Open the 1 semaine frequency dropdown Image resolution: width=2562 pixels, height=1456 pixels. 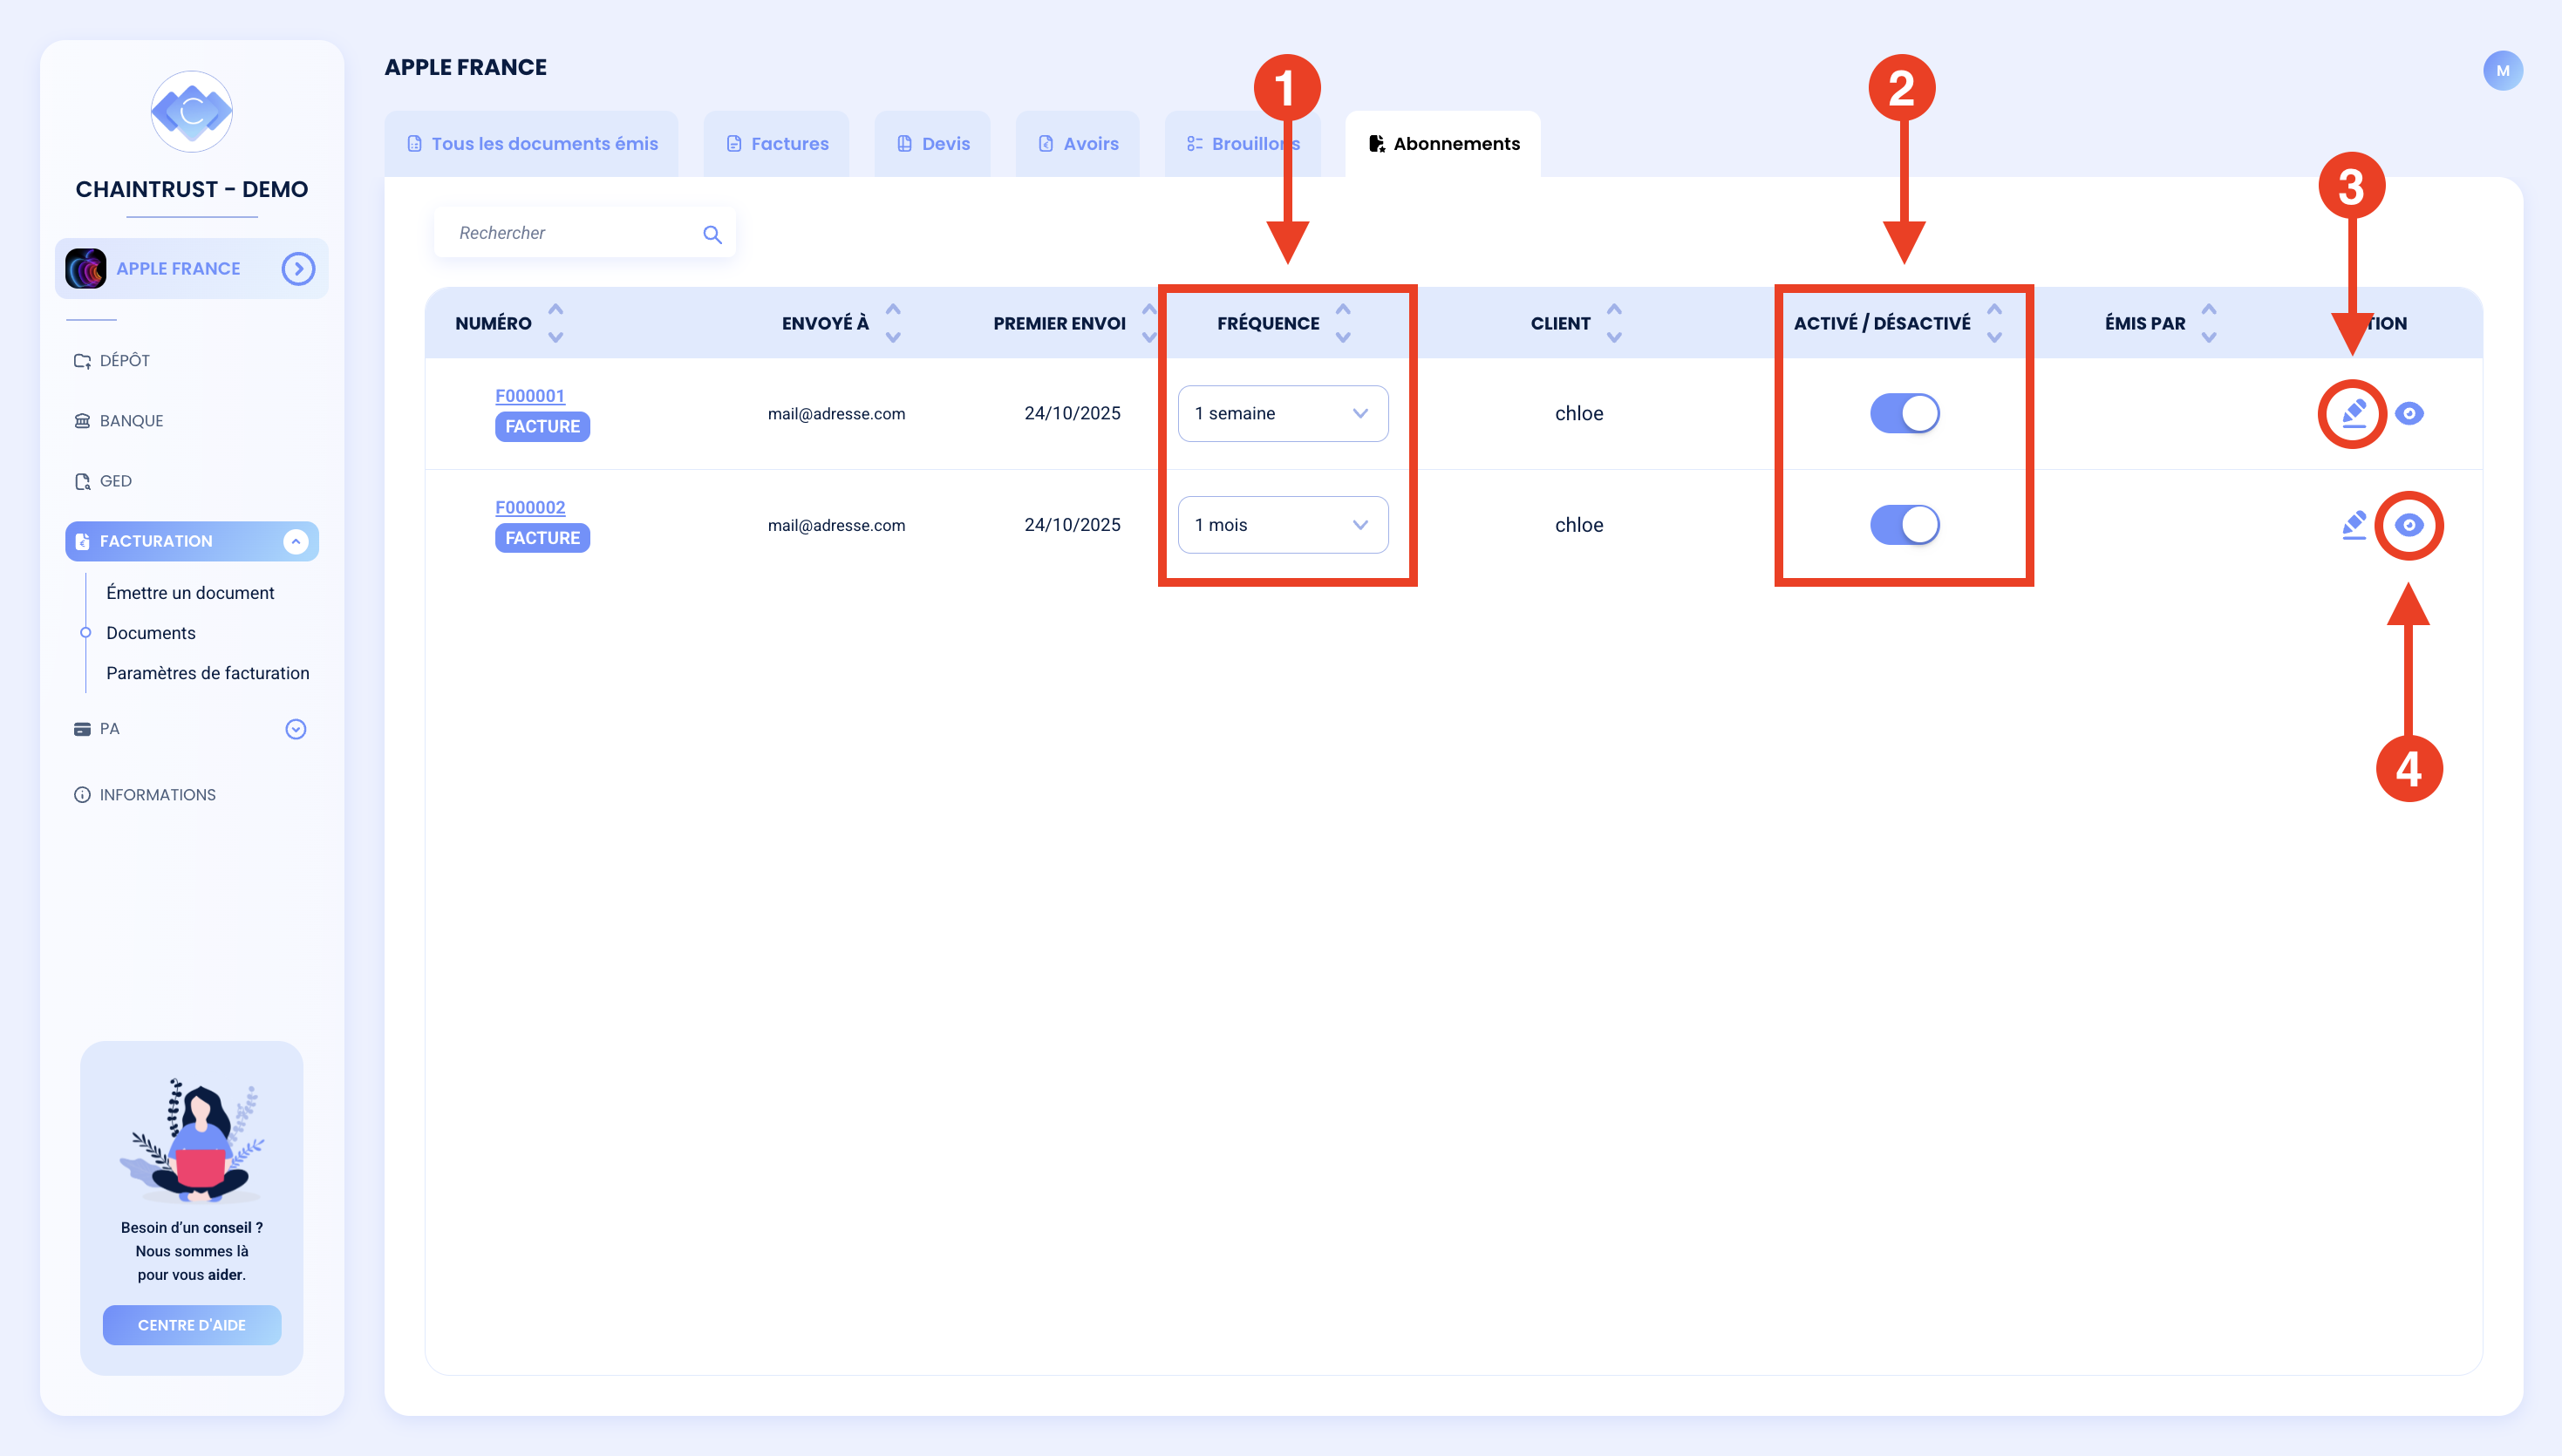point(1283,413)
